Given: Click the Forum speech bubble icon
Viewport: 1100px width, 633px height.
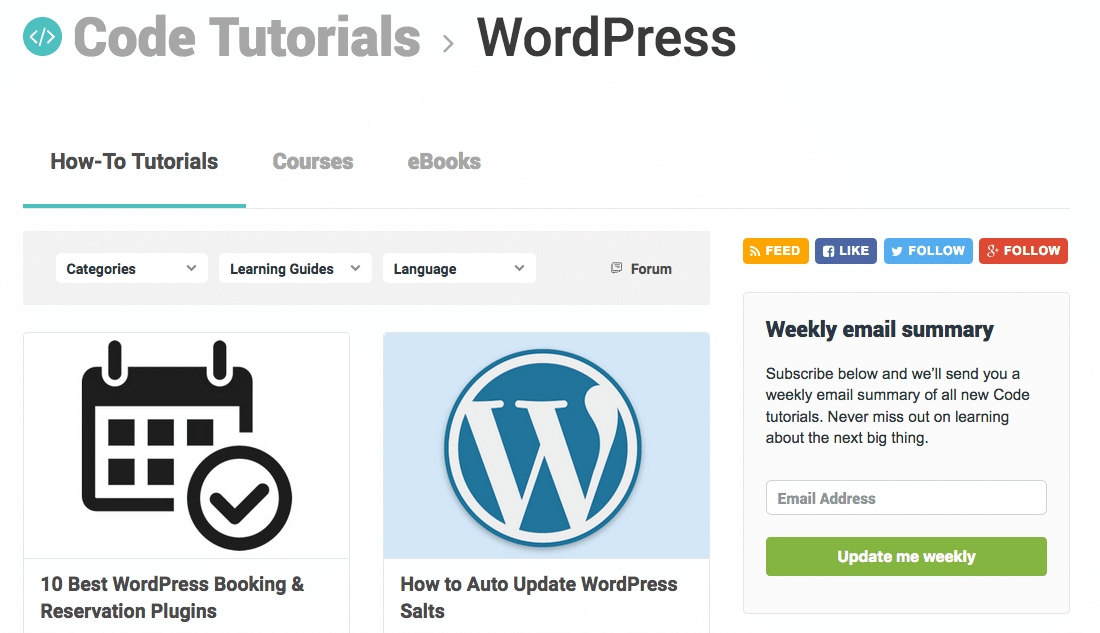Looking at the screenshot, I should coord(616,268).
